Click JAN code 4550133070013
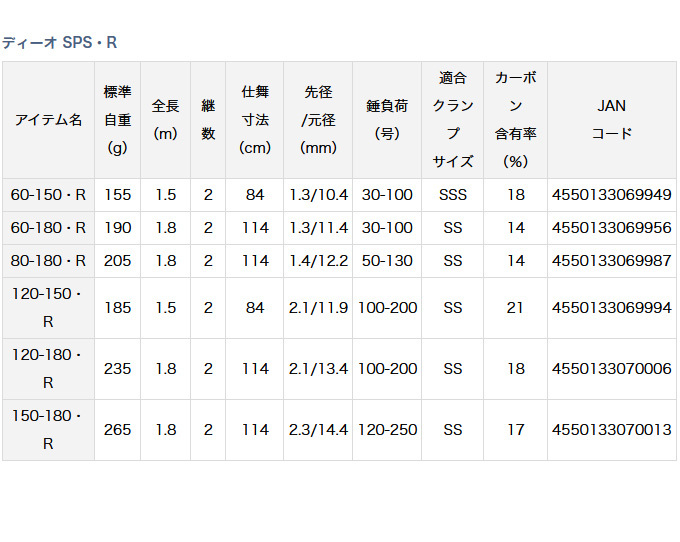Image resolution: width=680 pixels, height=542 pixels. click(x=611, y=430)
